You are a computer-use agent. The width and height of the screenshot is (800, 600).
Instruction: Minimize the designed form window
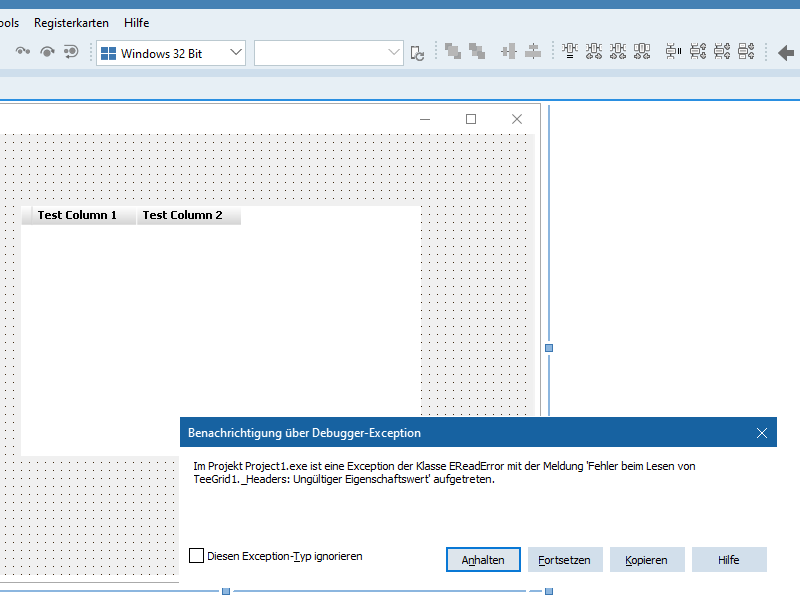click(425, 119)
